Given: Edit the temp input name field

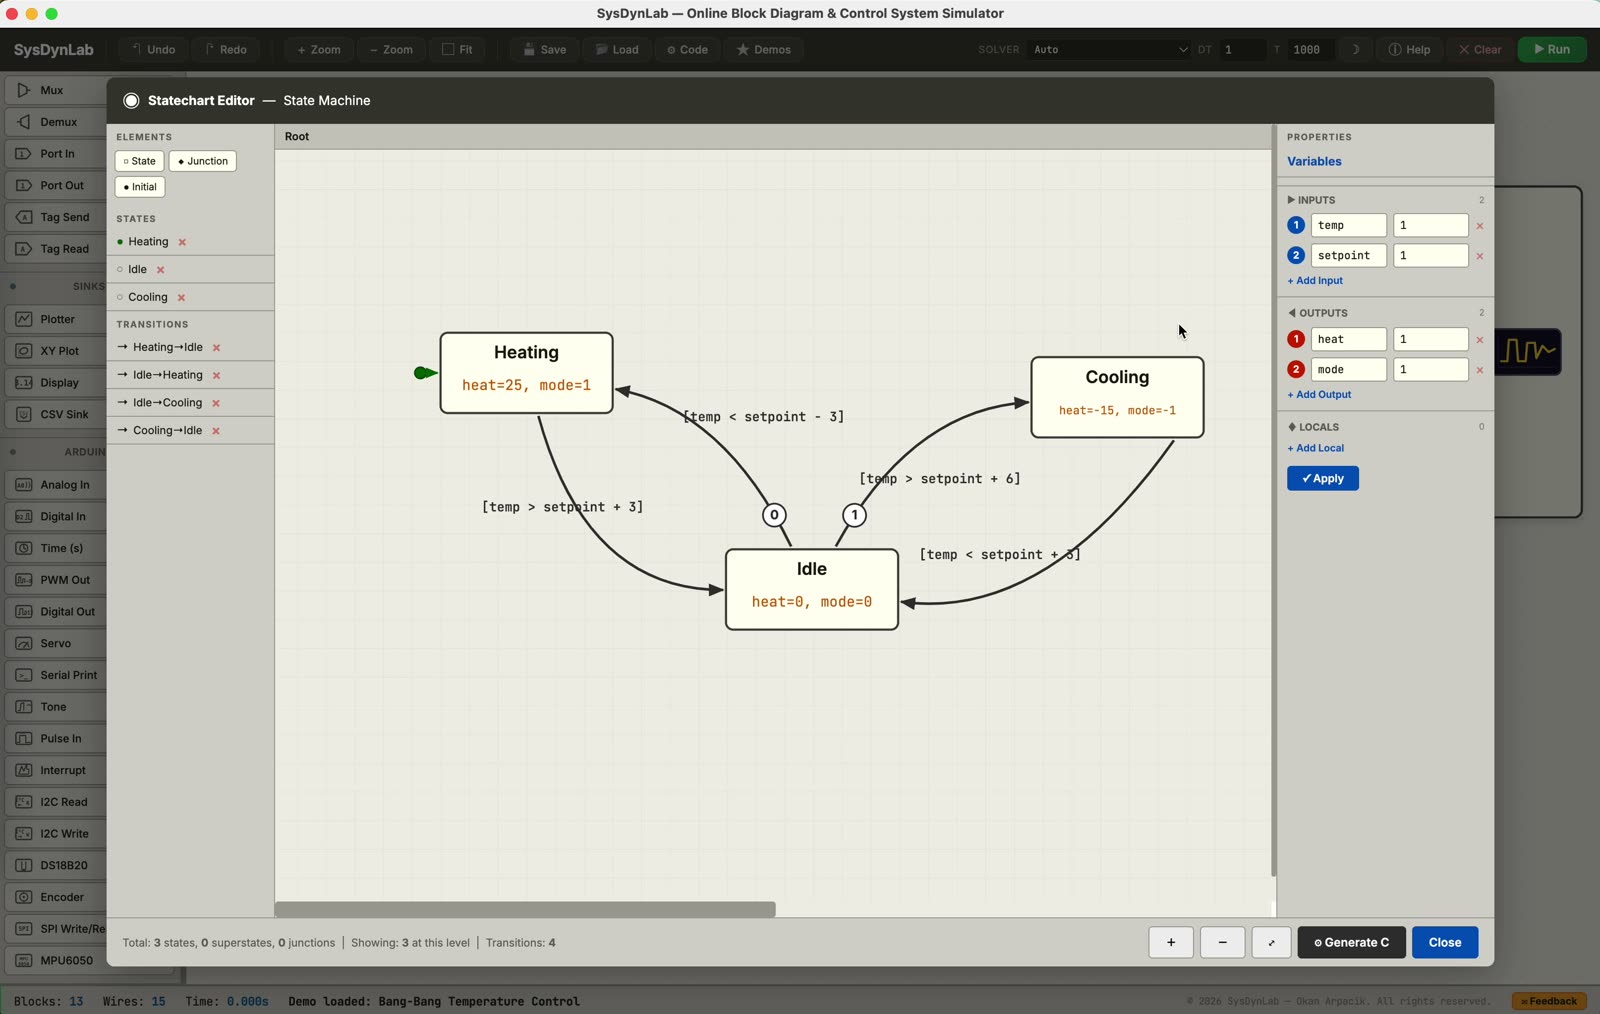Looking at the screenshot, I should pos(1348,226).
